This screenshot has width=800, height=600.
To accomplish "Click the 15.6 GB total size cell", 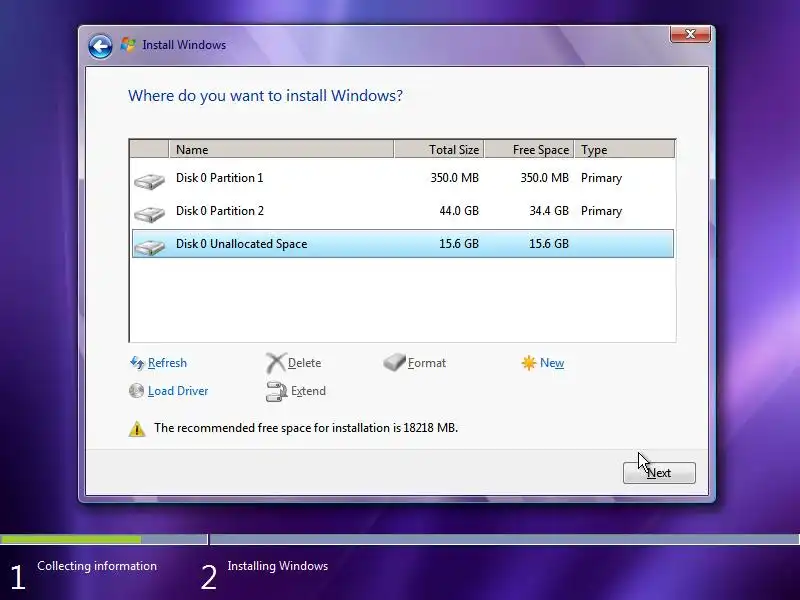I will pyautogui.click(x=459, y=244).
